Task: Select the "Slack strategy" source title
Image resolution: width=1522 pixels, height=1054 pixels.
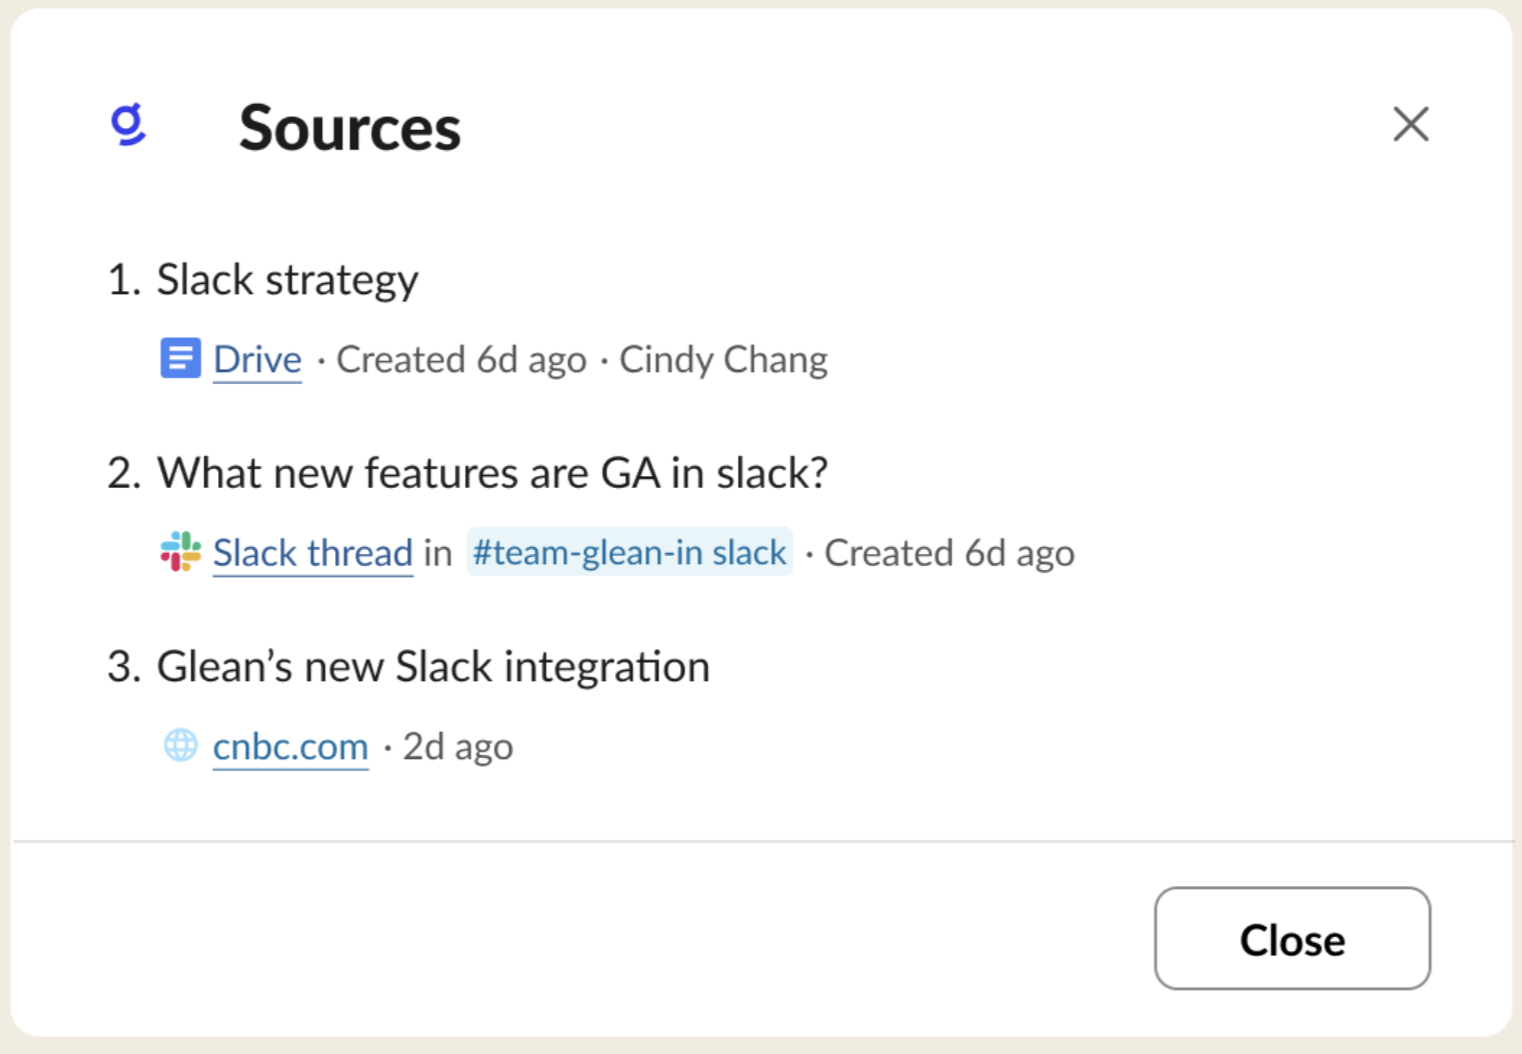Action: pyautogui.click(x=287, y=280)
